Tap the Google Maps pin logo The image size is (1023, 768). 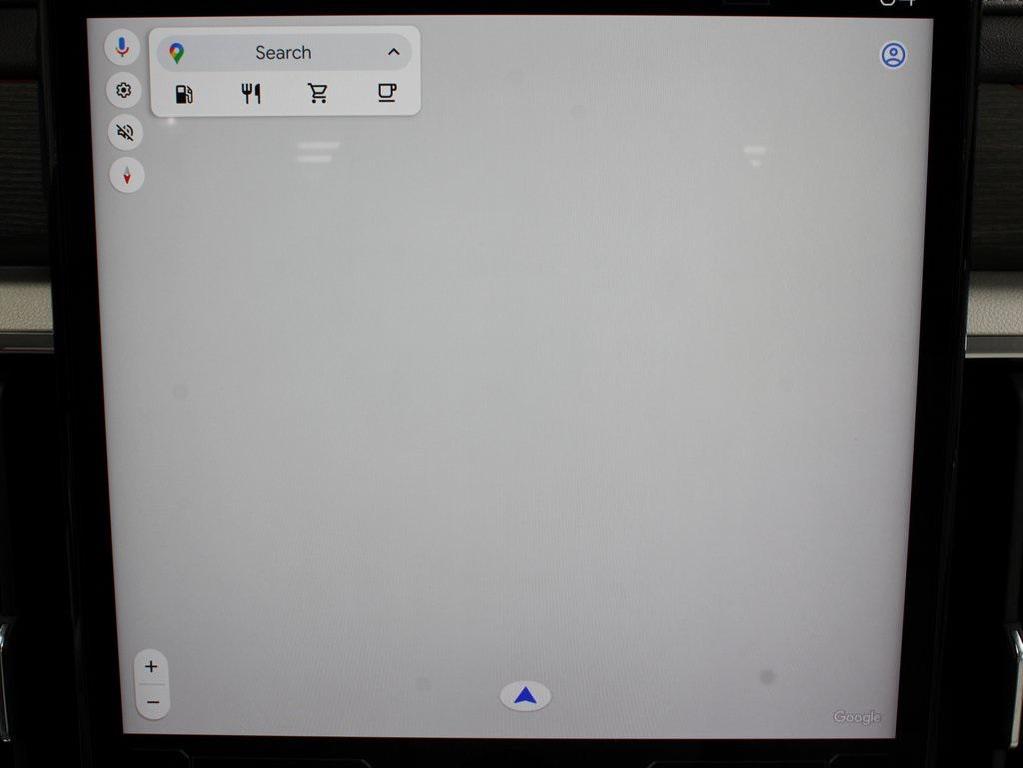pos(177,53)
